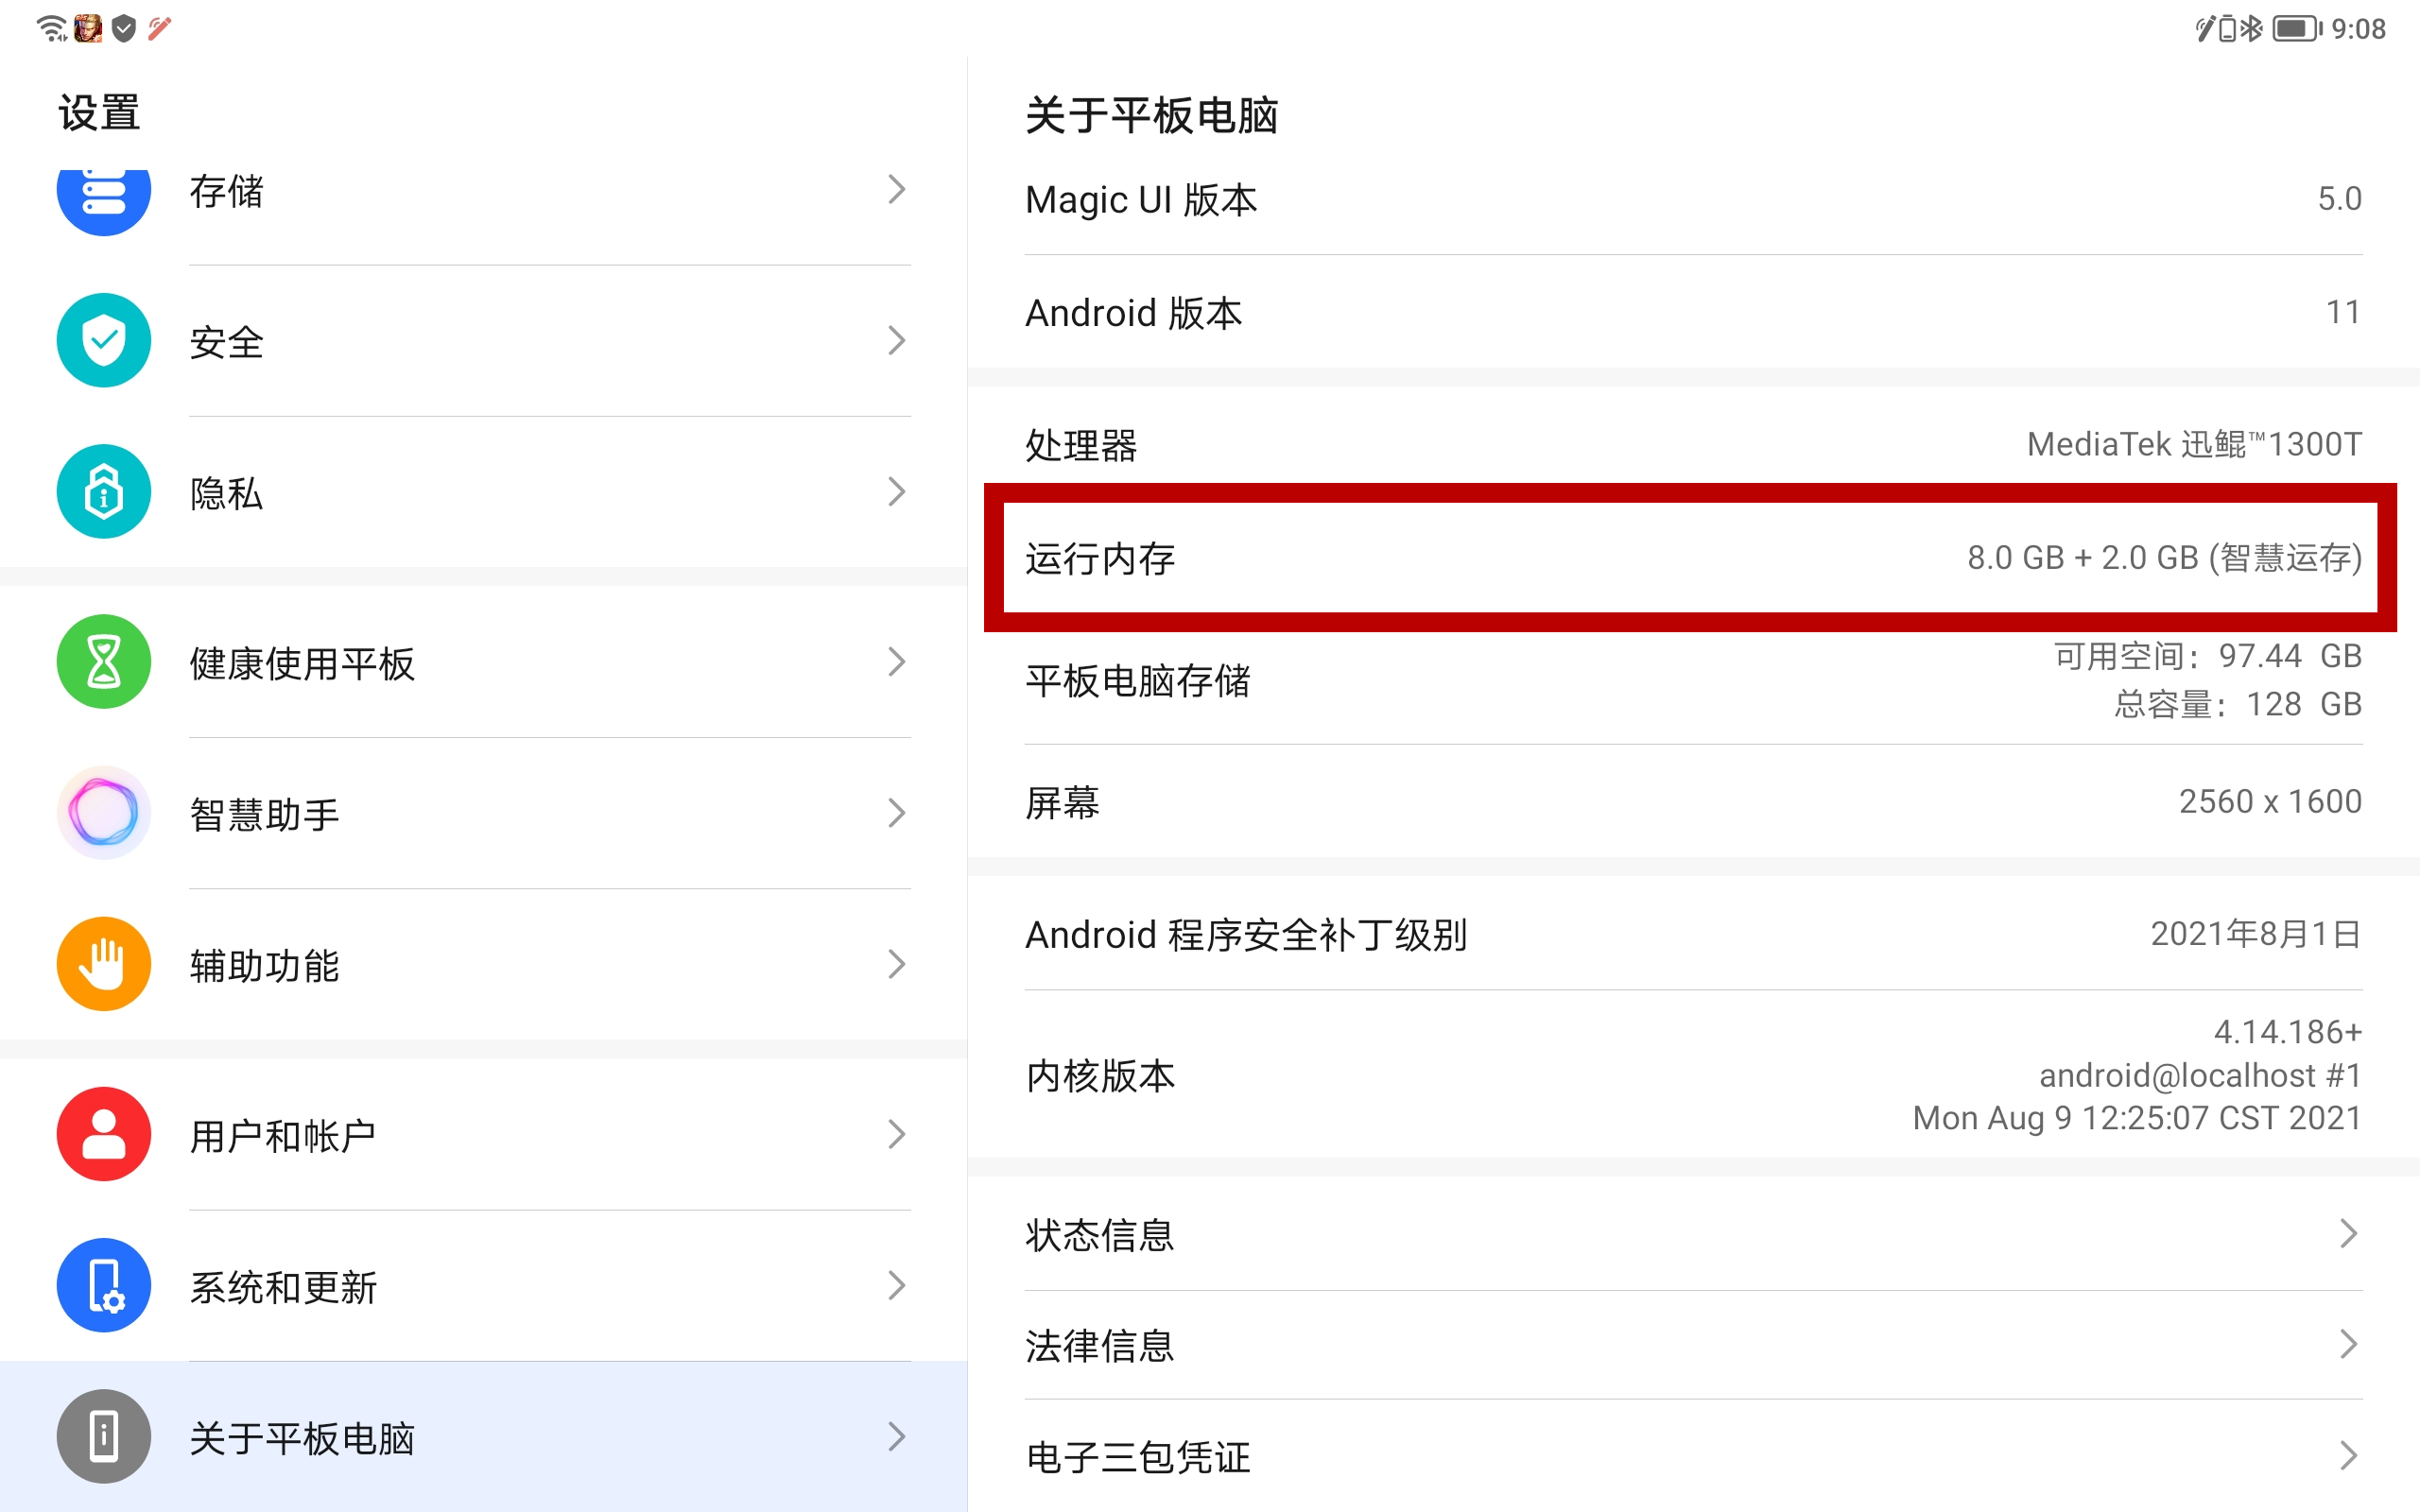Open the 隐私 privacy lock icon
The height and width of the screenshot is (1512, 2420).
(104, 491)
